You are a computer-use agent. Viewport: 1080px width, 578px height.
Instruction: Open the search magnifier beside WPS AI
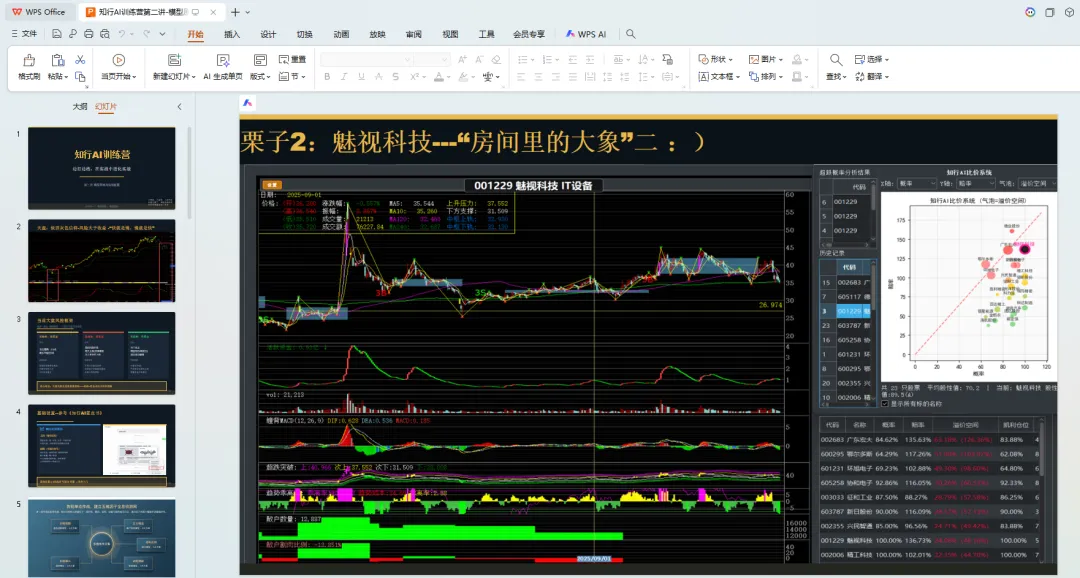coord(630,34)
